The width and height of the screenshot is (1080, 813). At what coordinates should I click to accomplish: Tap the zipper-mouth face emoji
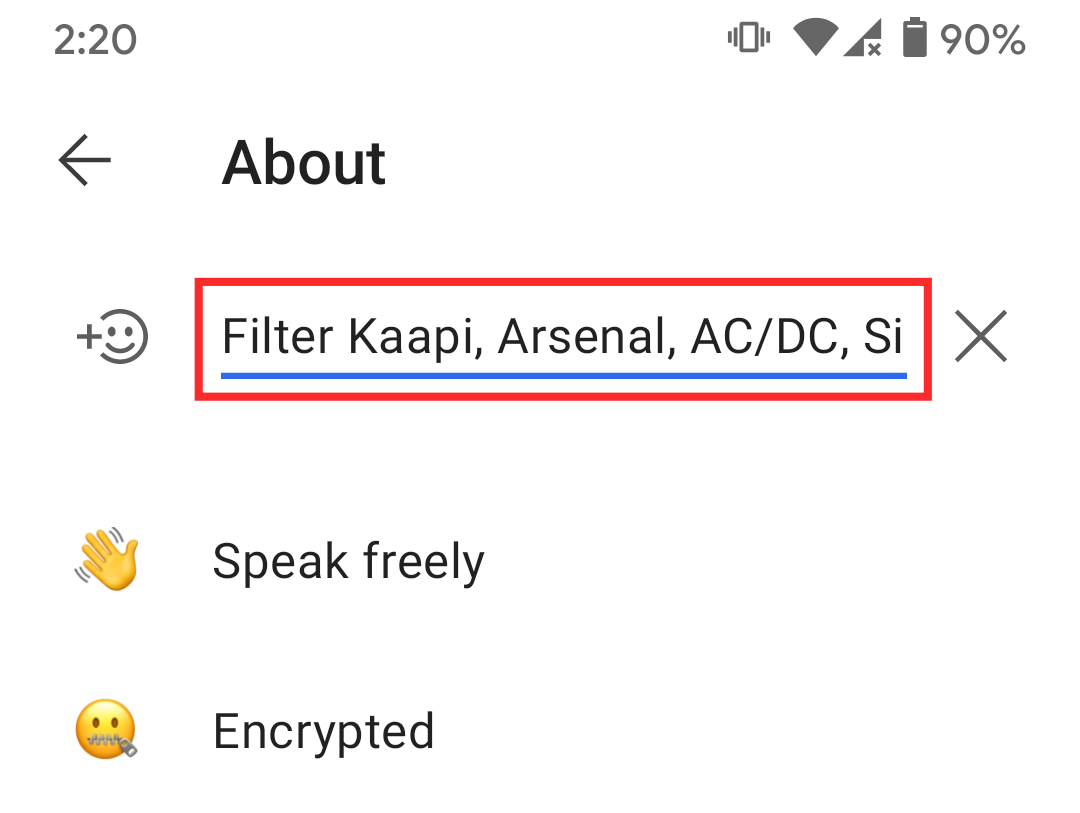[106, 731]
